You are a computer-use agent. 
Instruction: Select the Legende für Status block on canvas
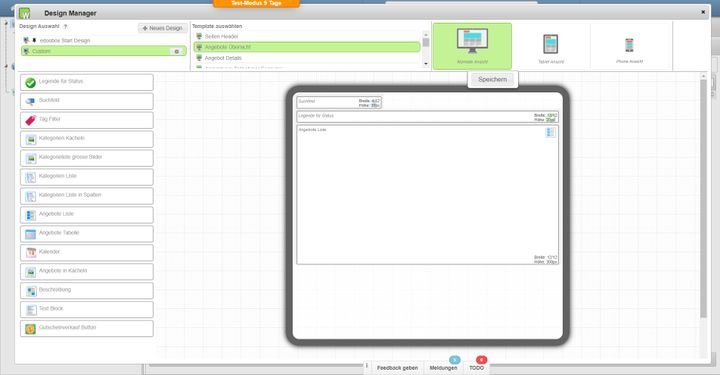[x=428, y=117]
